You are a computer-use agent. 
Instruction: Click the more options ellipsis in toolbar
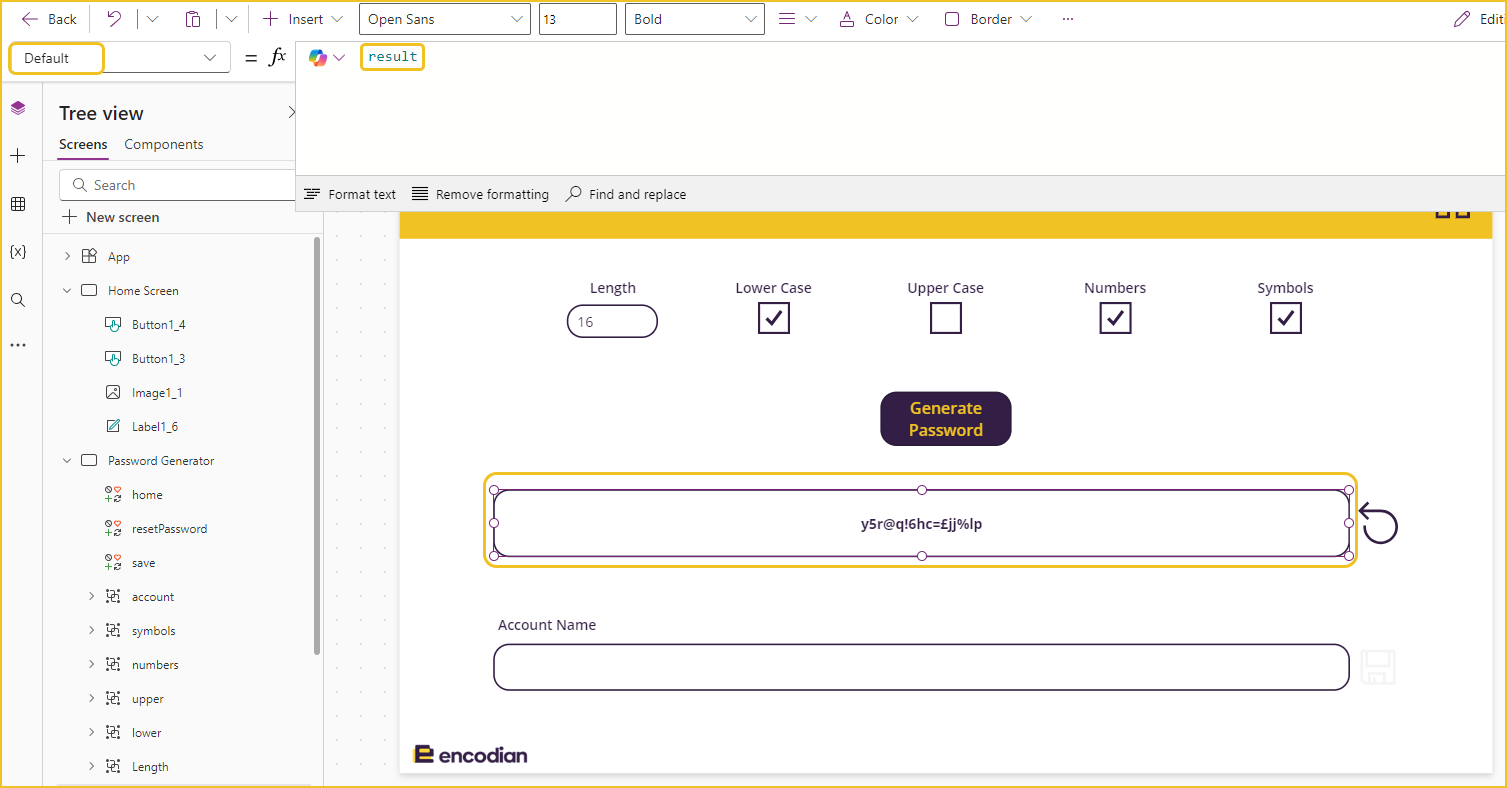click(1068, 19)
